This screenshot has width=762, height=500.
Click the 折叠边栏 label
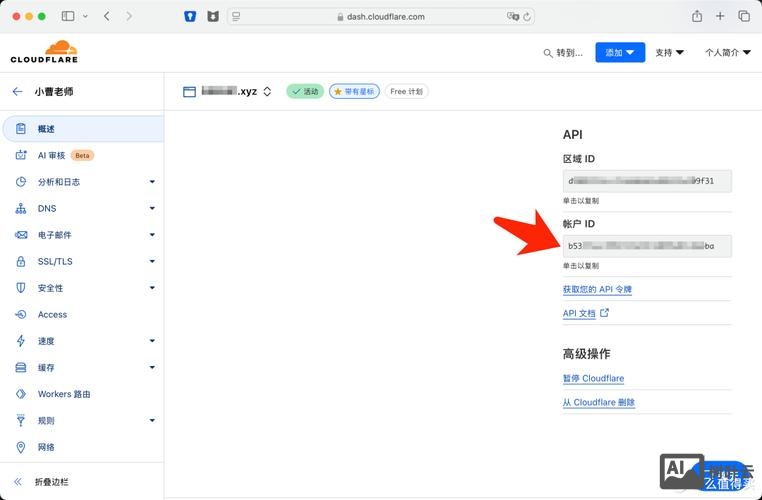[x=52, y=482]
